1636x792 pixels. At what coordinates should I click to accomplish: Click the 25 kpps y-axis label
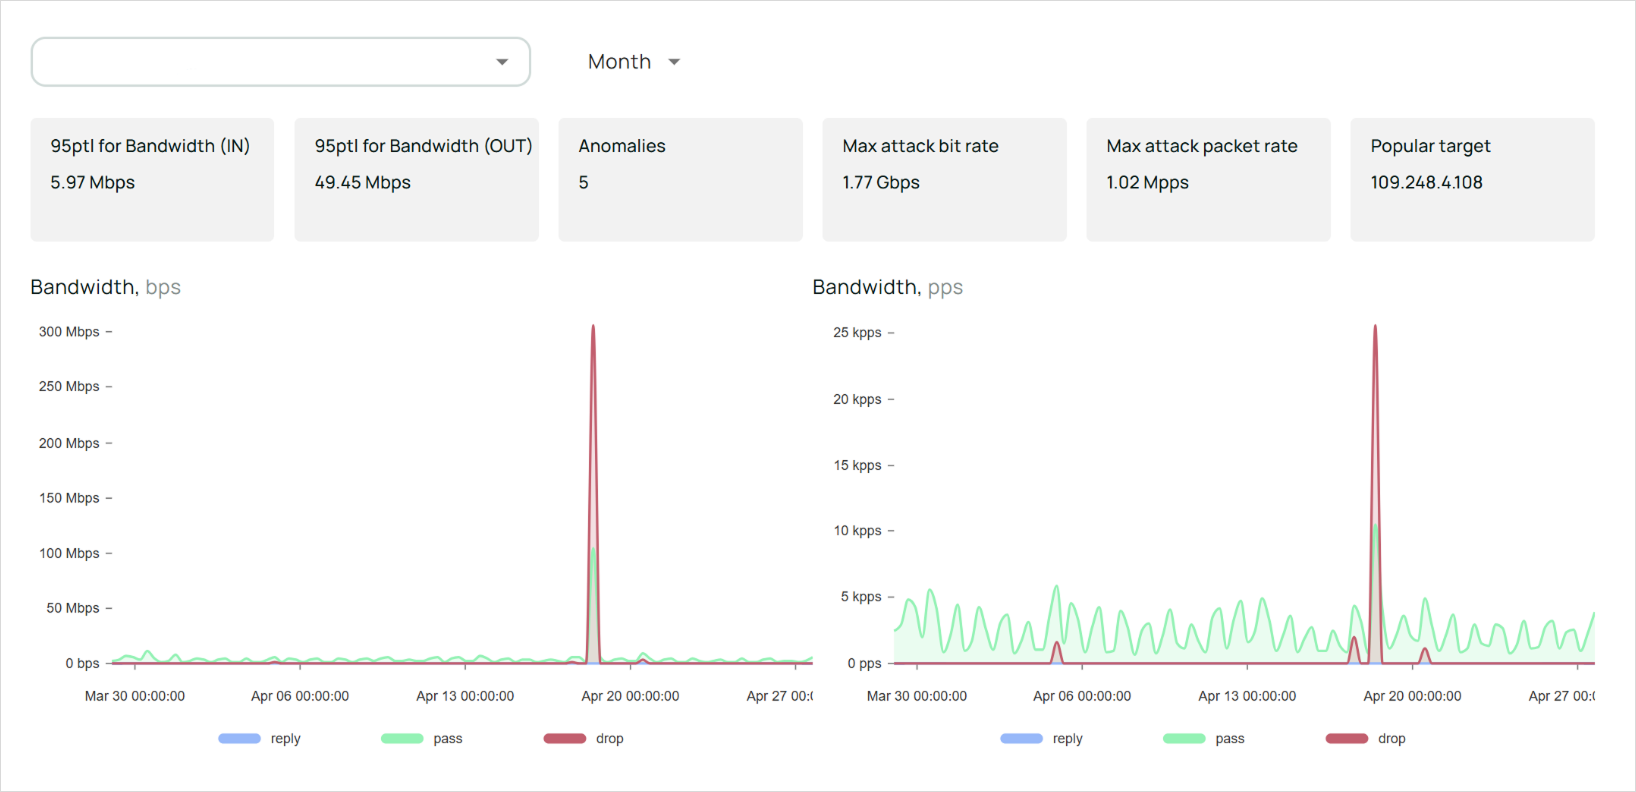pyautogui.click(x=857, y=333)
